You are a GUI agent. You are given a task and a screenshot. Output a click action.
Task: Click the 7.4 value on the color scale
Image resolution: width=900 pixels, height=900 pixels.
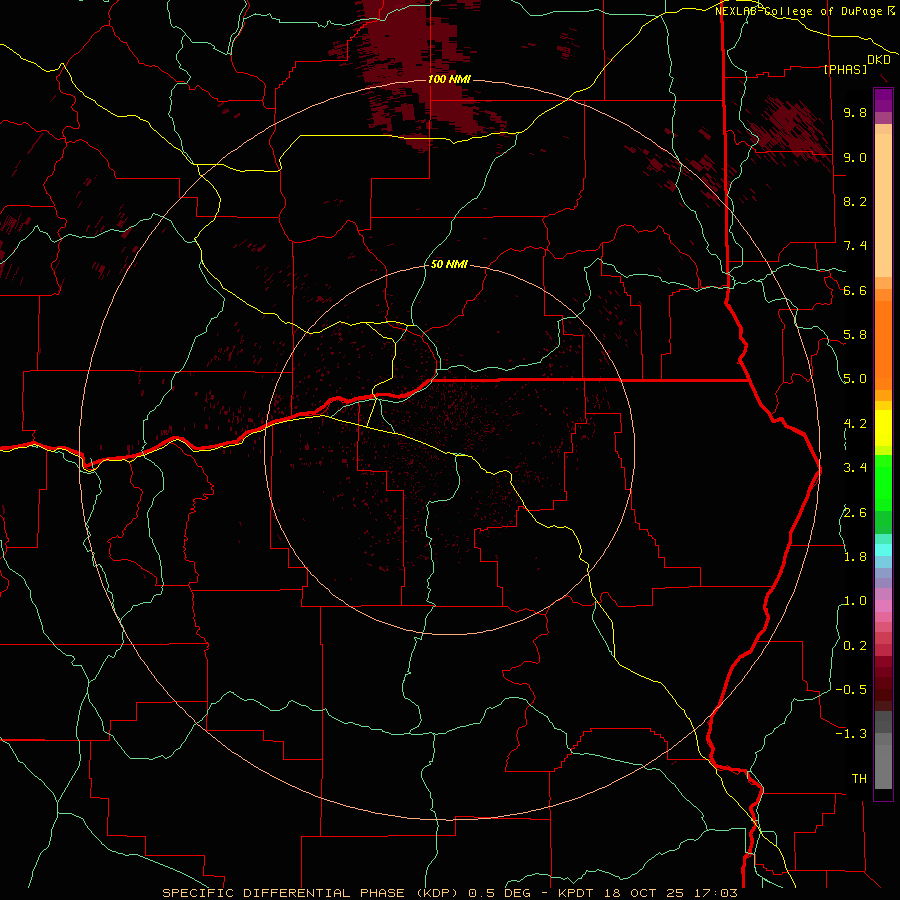click(x=855, y=246)
